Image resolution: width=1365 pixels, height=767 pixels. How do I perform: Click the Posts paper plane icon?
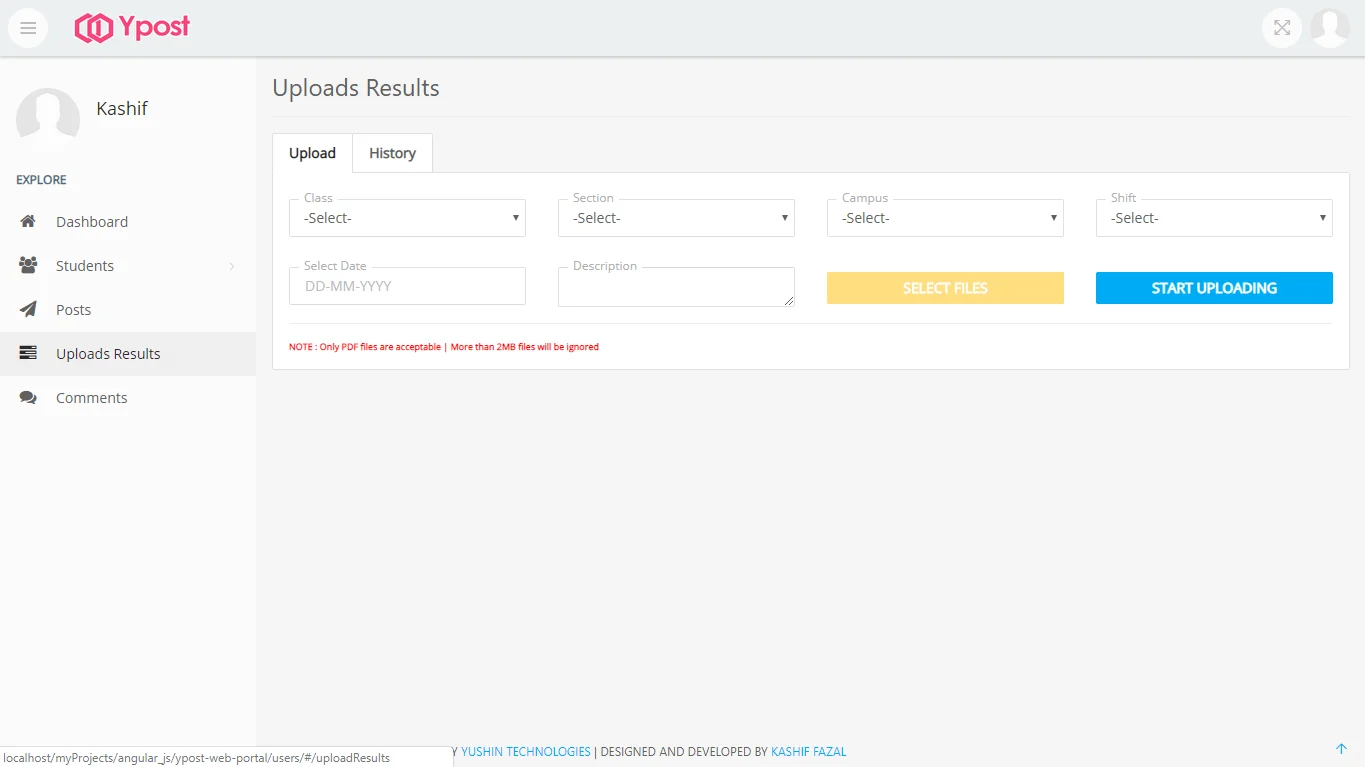28,310
